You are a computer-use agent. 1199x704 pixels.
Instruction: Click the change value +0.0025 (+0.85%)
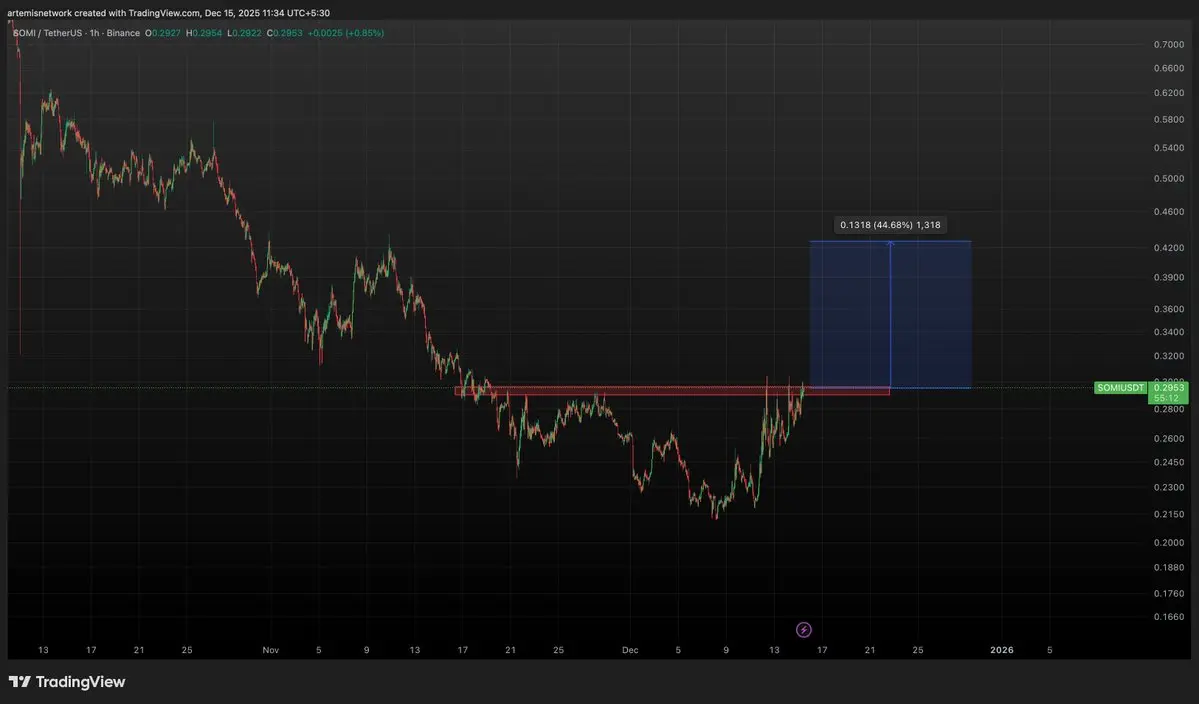coord(346,34)
